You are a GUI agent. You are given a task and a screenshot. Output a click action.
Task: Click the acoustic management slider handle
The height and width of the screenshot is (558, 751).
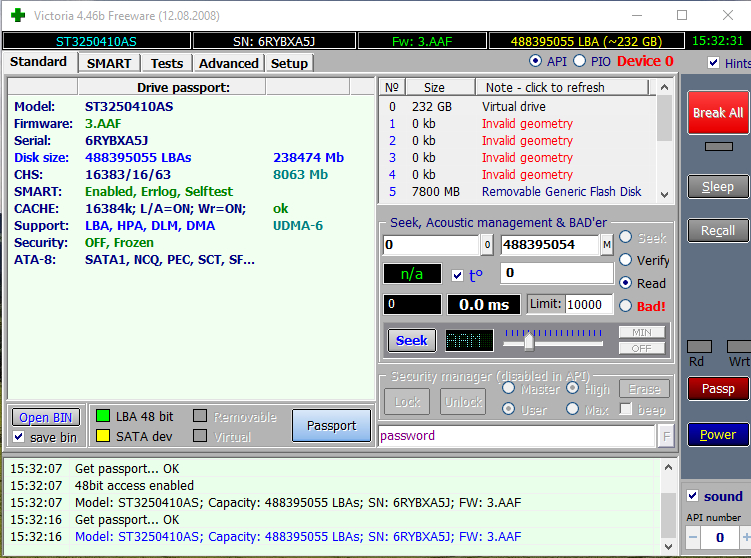click(529, 342)
